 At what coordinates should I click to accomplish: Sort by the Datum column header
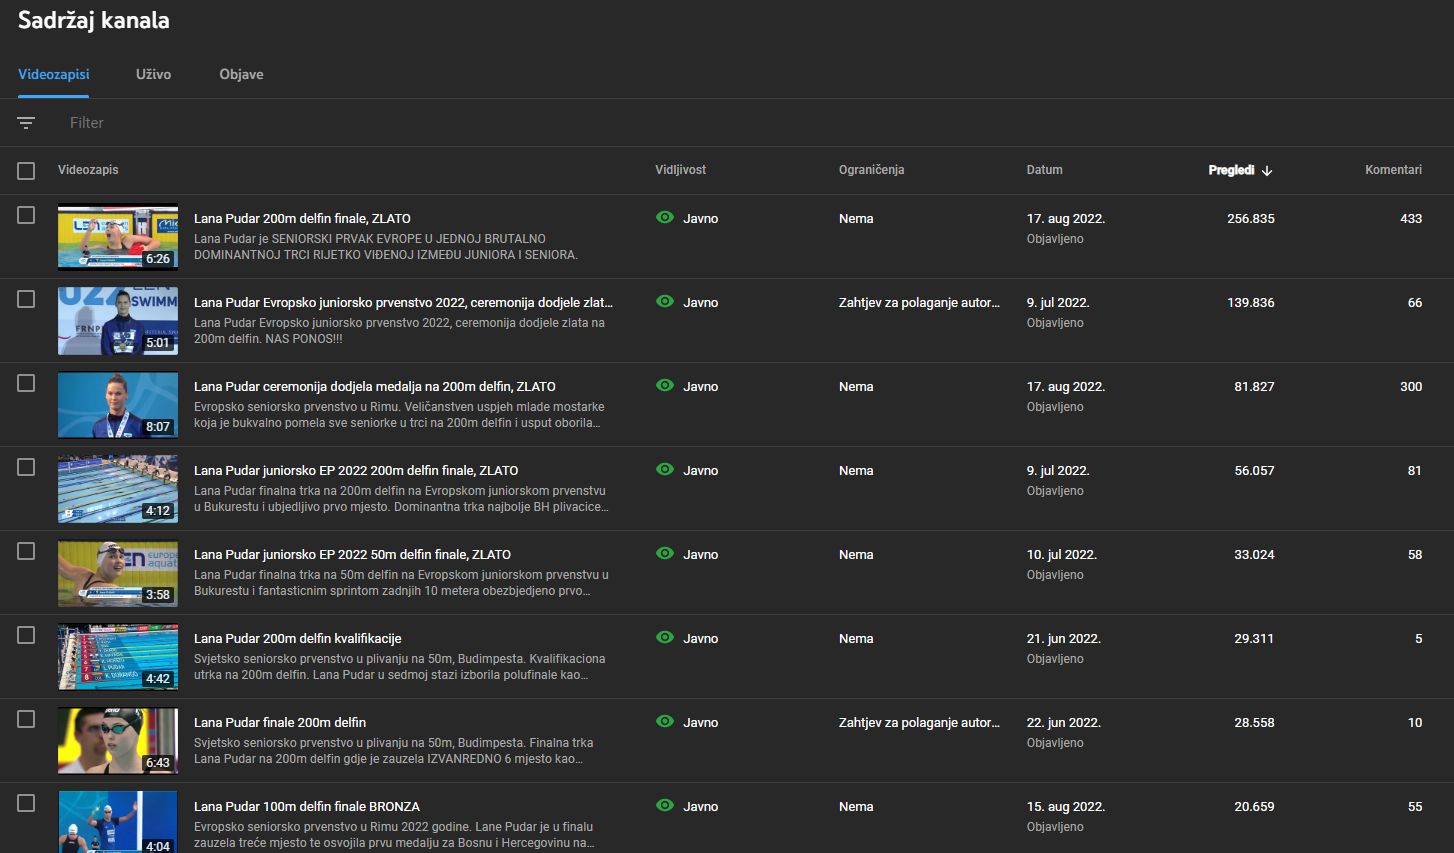click(x=1044, y=170)
